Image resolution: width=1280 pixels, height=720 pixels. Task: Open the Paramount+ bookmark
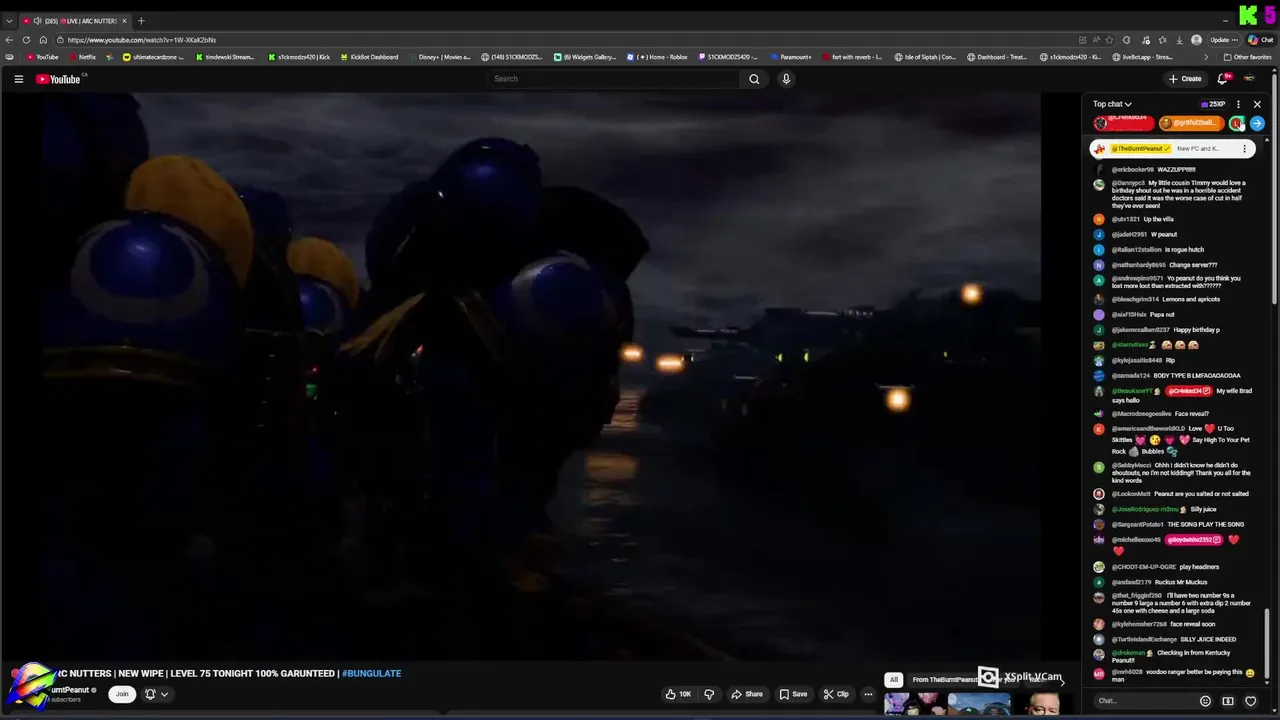point(791,57)
